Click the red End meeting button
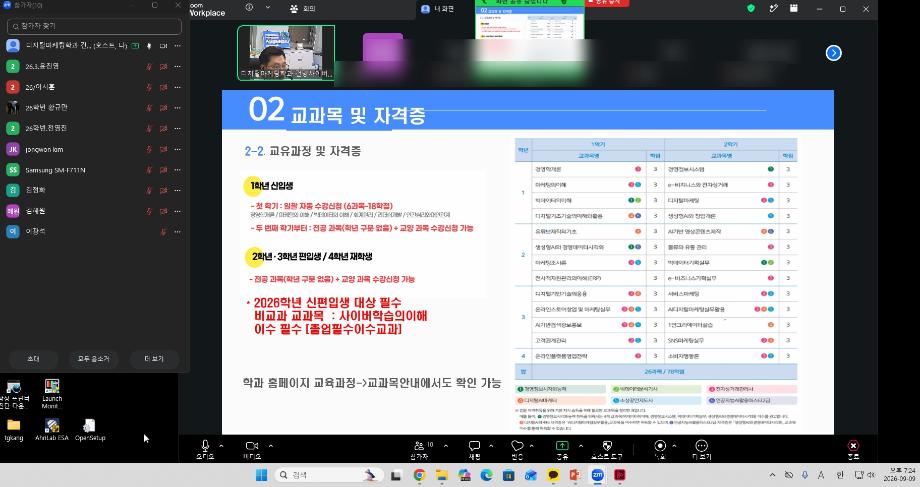This screenshot has width=920, height=487. coord(853,449)
